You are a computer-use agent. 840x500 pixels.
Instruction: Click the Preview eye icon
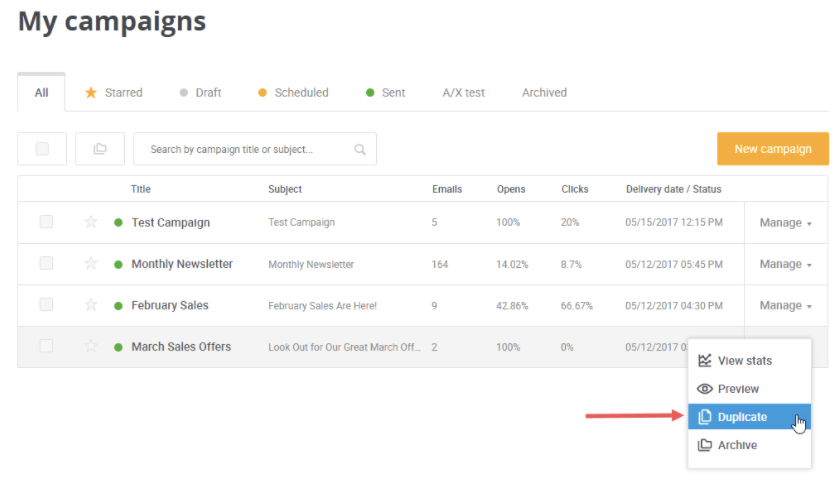point(704,389)
